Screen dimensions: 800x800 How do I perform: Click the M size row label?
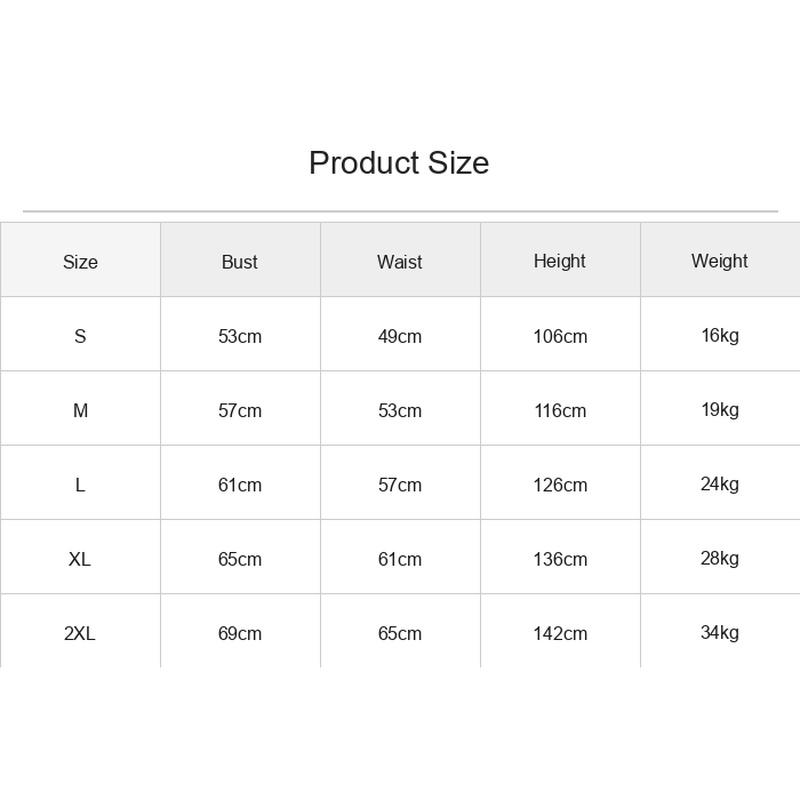80,410
